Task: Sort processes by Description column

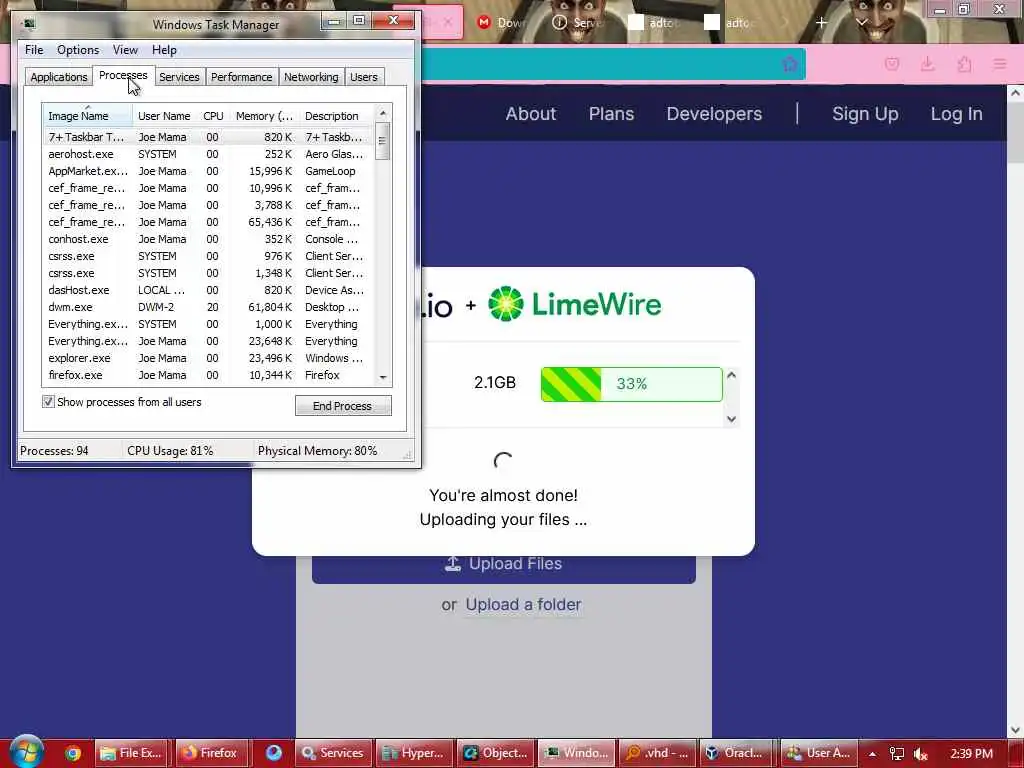Action: tap(337, 116)
